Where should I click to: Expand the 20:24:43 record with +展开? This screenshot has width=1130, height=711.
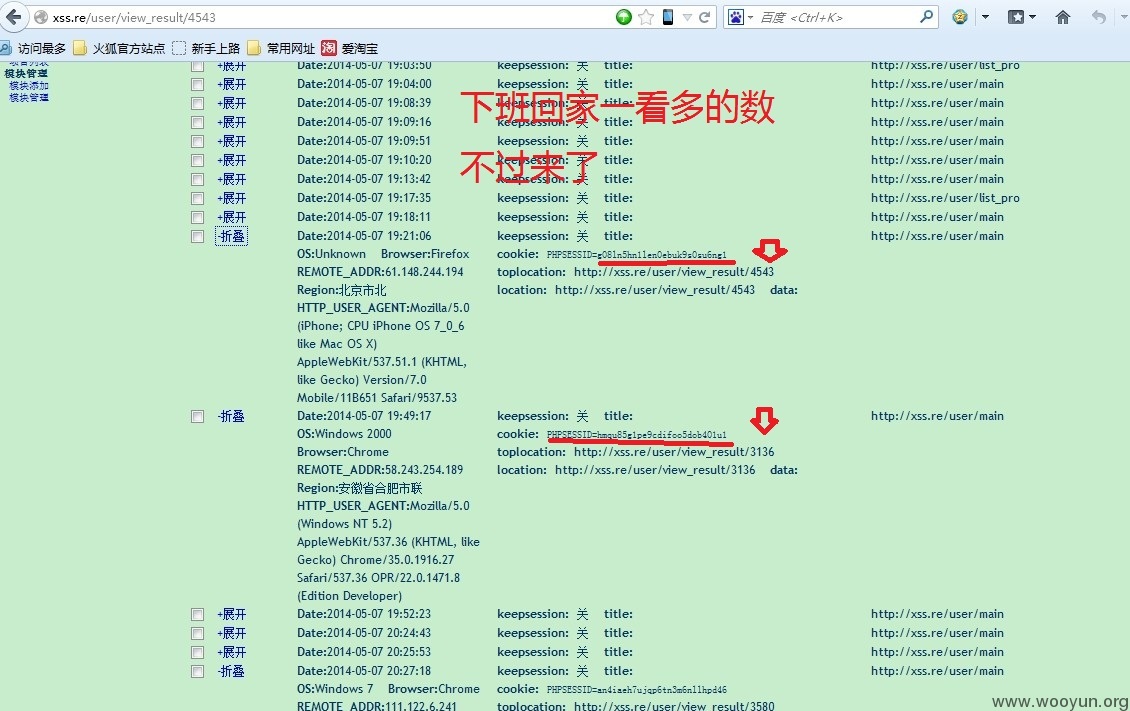231,633
